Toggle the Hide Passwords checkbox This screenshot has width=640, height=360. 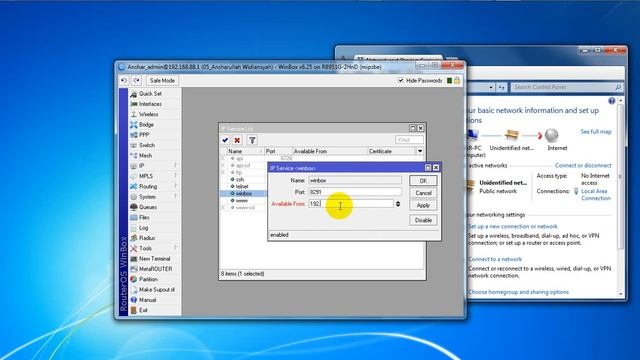coord(400,80)
